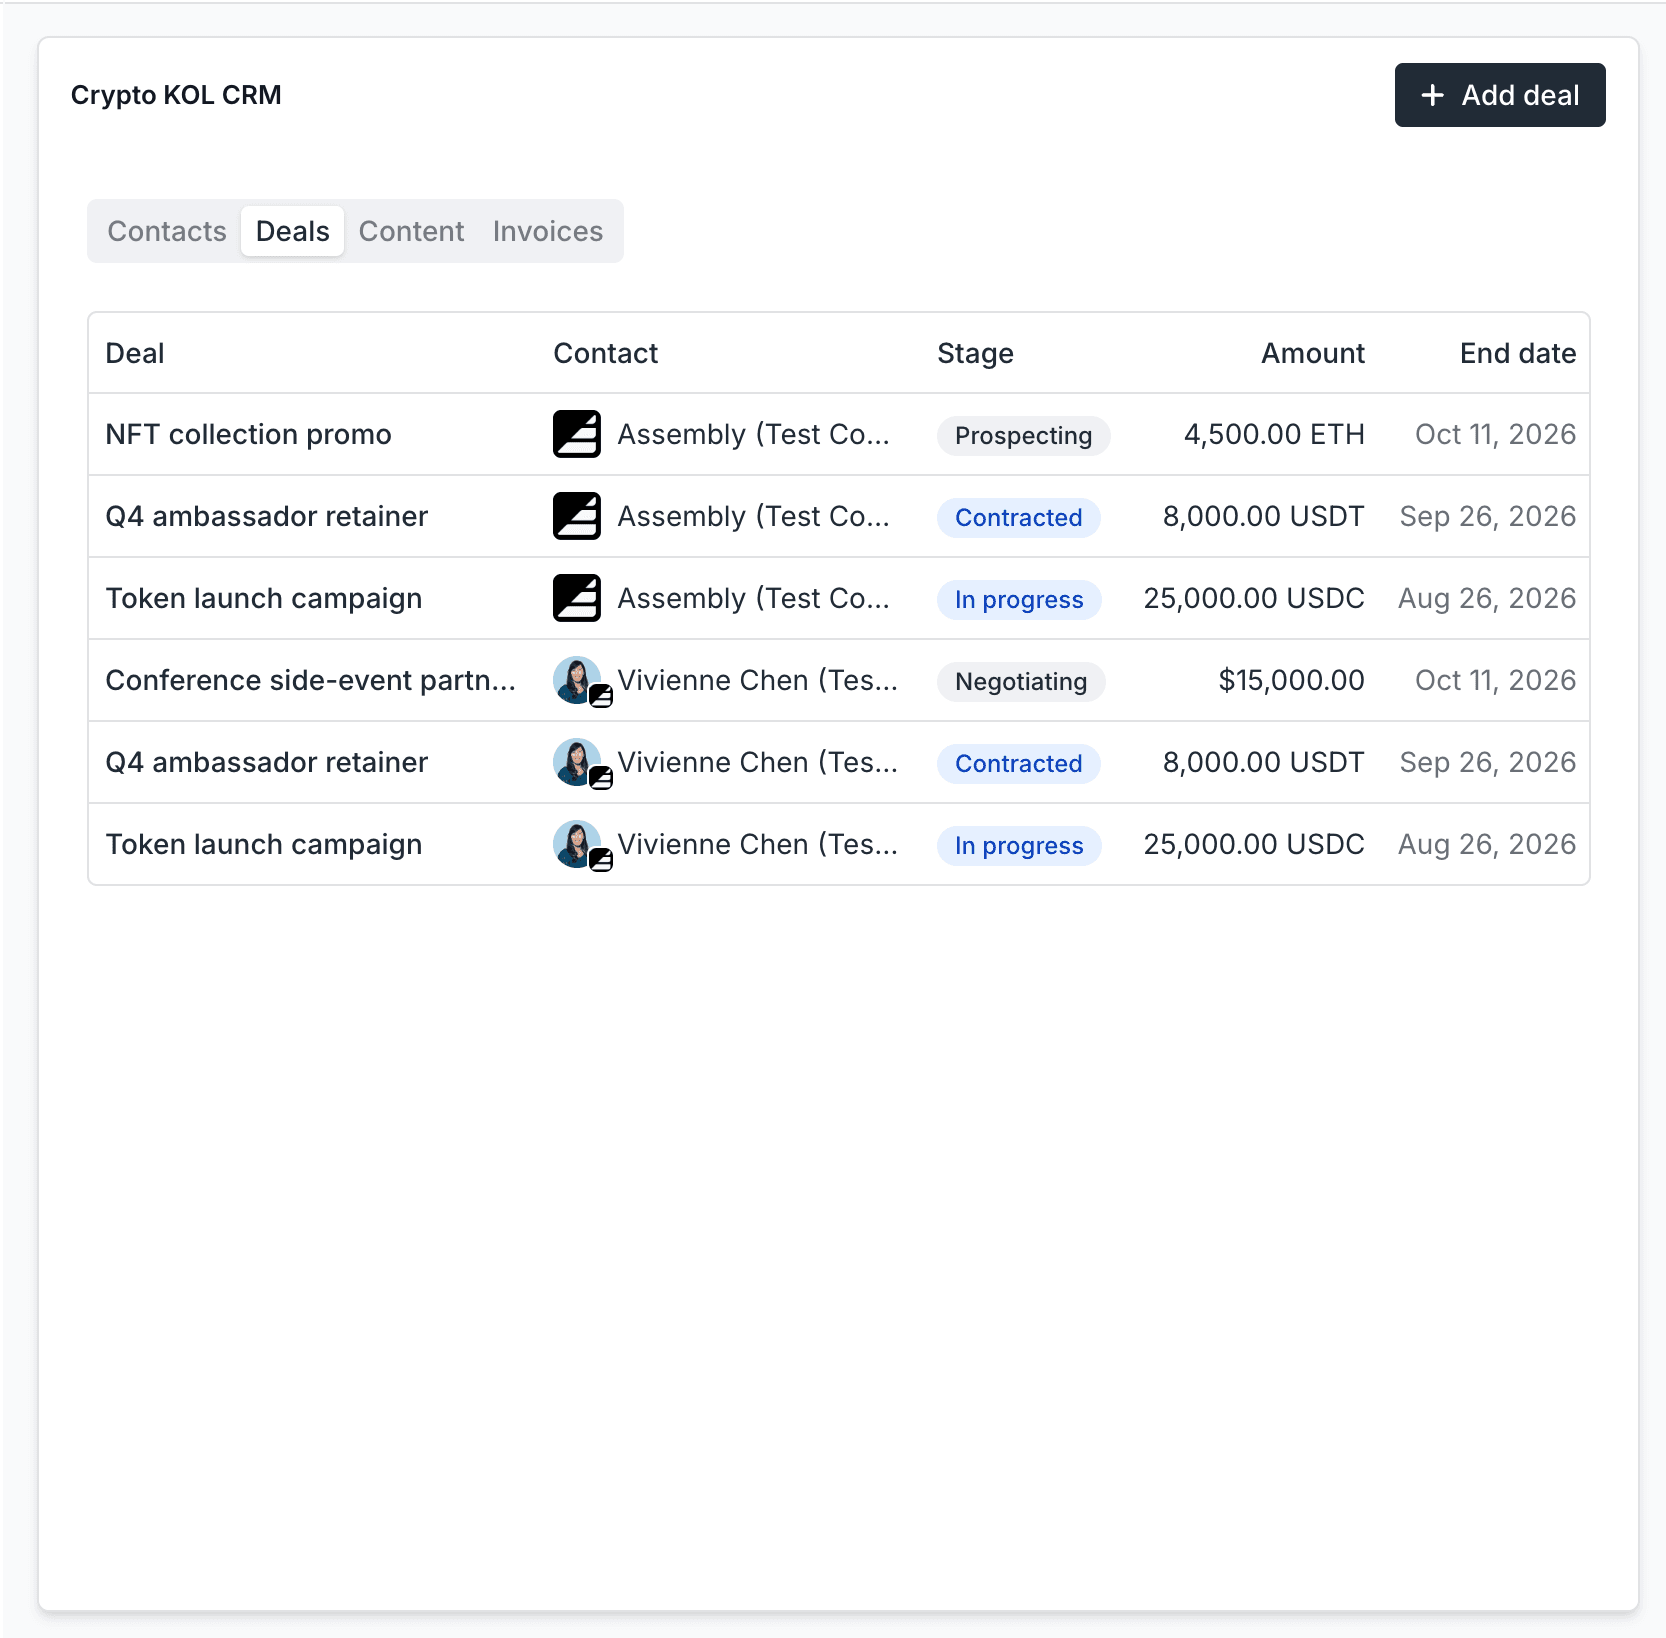Click Contracted badge in Vivienne Chen row
Screen dimensions: 1666x1638
pos(1018,763)
